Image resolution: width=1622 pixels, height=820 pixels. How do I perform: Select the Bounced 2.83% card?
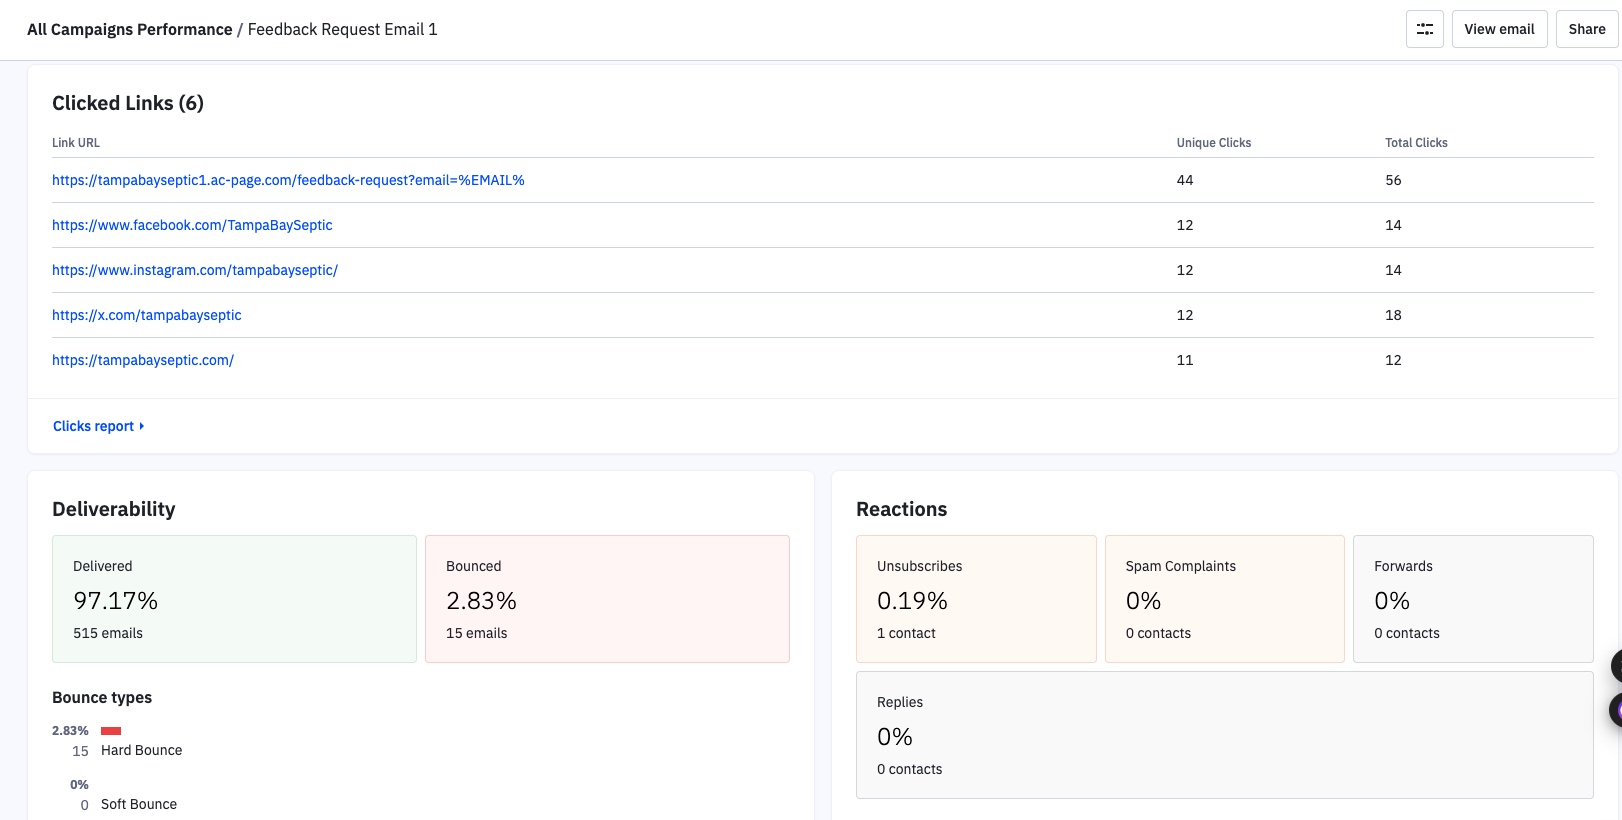[607, 599]
